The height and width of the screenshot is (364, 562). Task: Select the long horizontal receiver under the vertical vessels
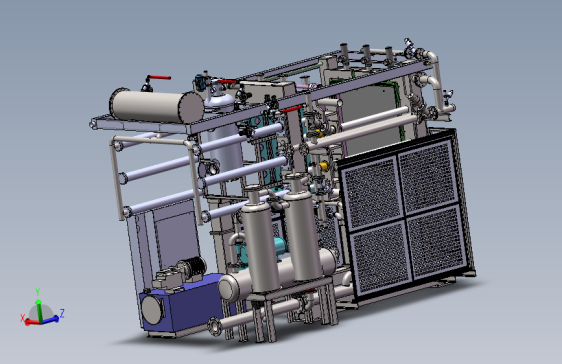point(278,274)
